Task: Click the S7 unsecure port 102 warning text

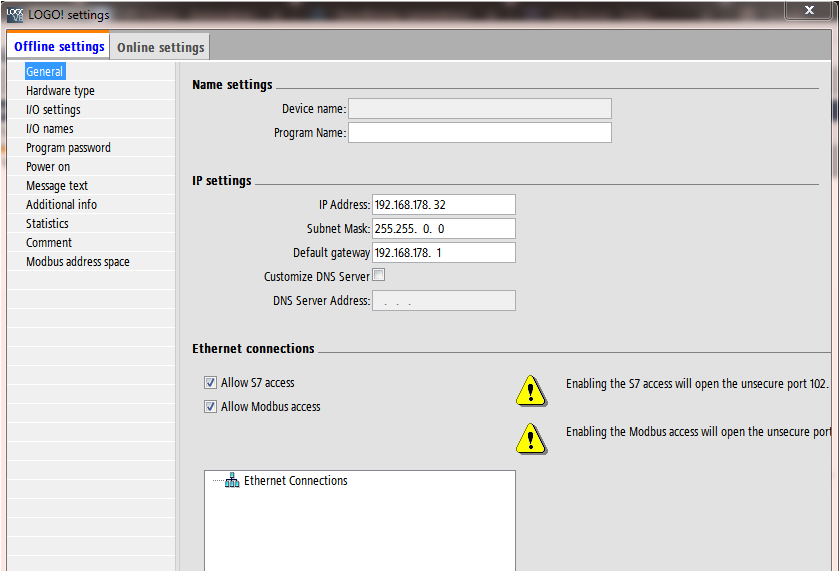Action: 697,383
